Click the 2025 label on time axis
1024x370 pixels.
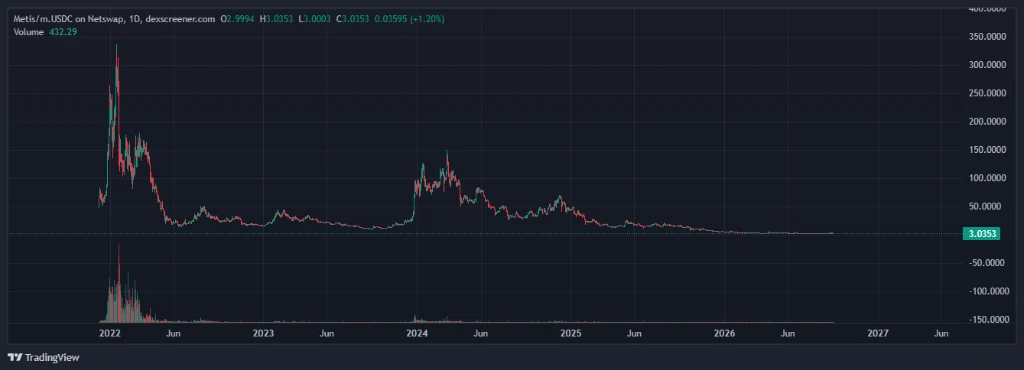[x=571, y=333]
